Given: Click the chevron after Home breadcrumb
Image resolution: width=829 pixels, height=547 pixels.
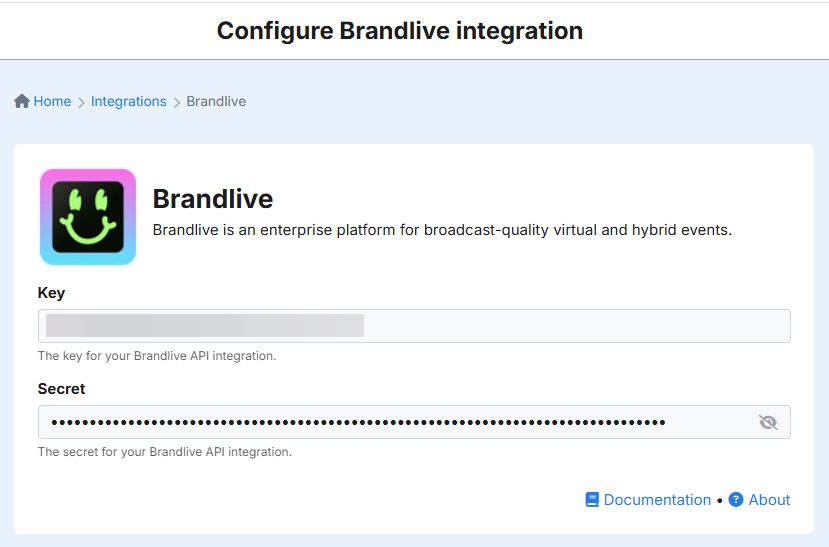Looking at the screenshot, I should [x=81, y=102].
